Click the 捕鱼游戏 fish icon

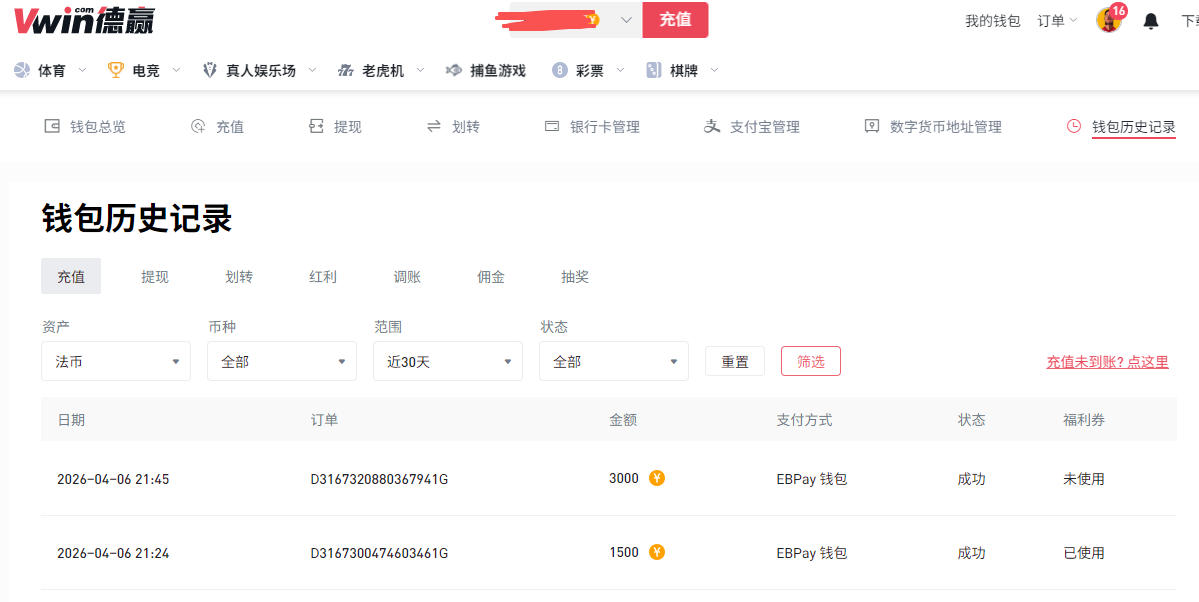pos(454,70)
